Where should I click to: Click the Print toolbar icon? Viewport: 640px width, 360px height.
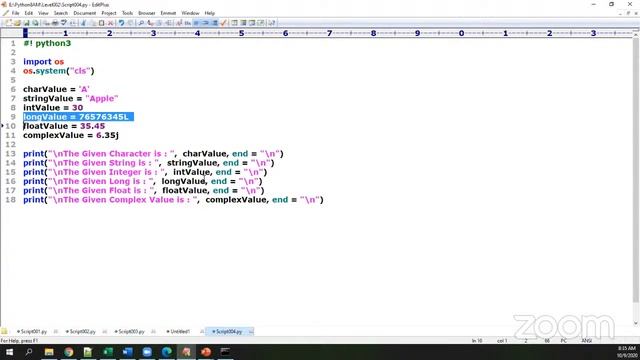[x=55, y=23]
